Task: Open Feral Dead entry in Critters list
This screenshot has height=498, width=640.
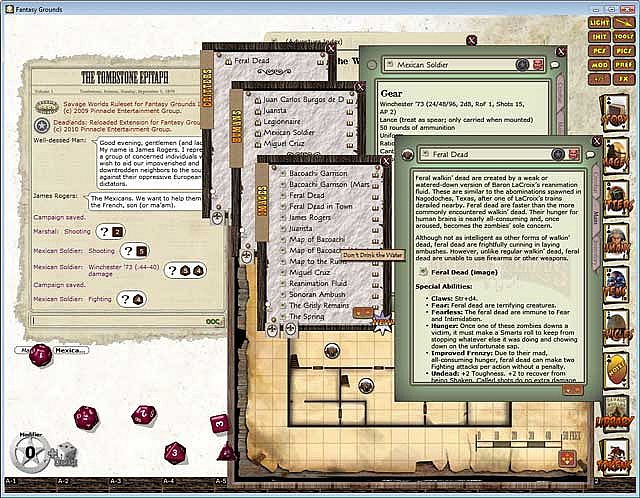Action: coord(252,61)
